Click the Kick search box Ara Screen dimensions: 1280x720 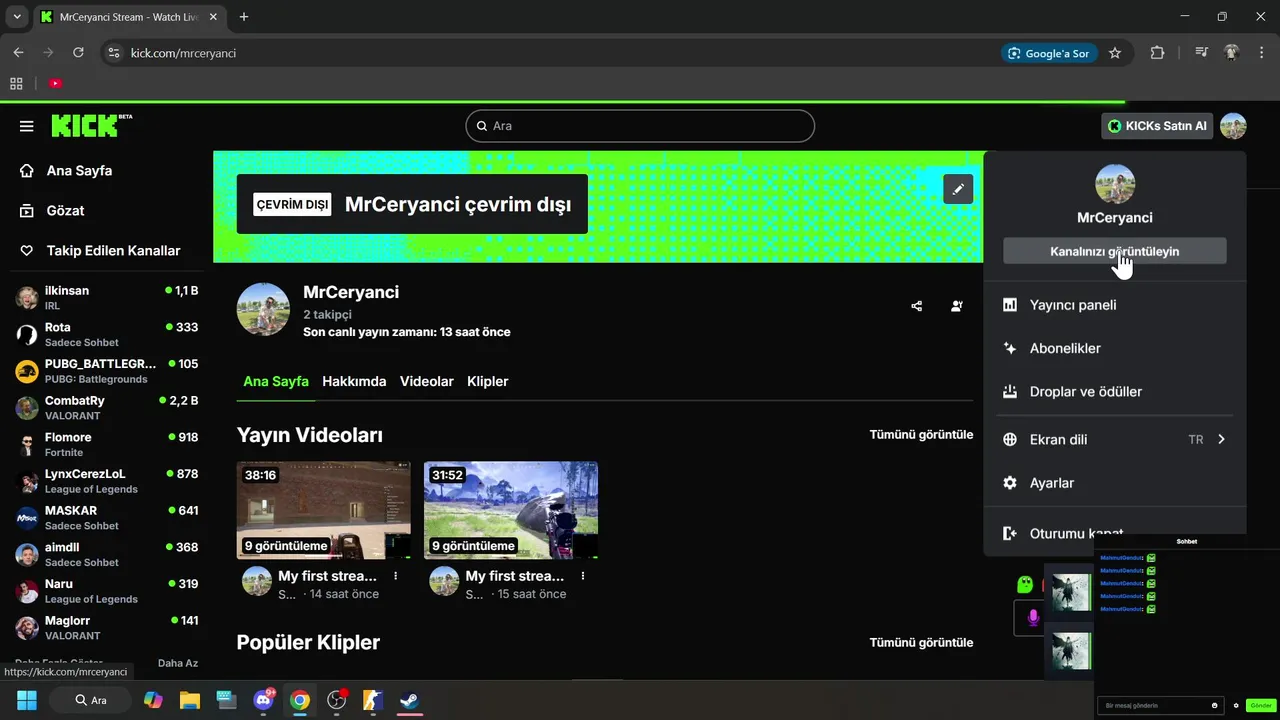pos(640,126)
